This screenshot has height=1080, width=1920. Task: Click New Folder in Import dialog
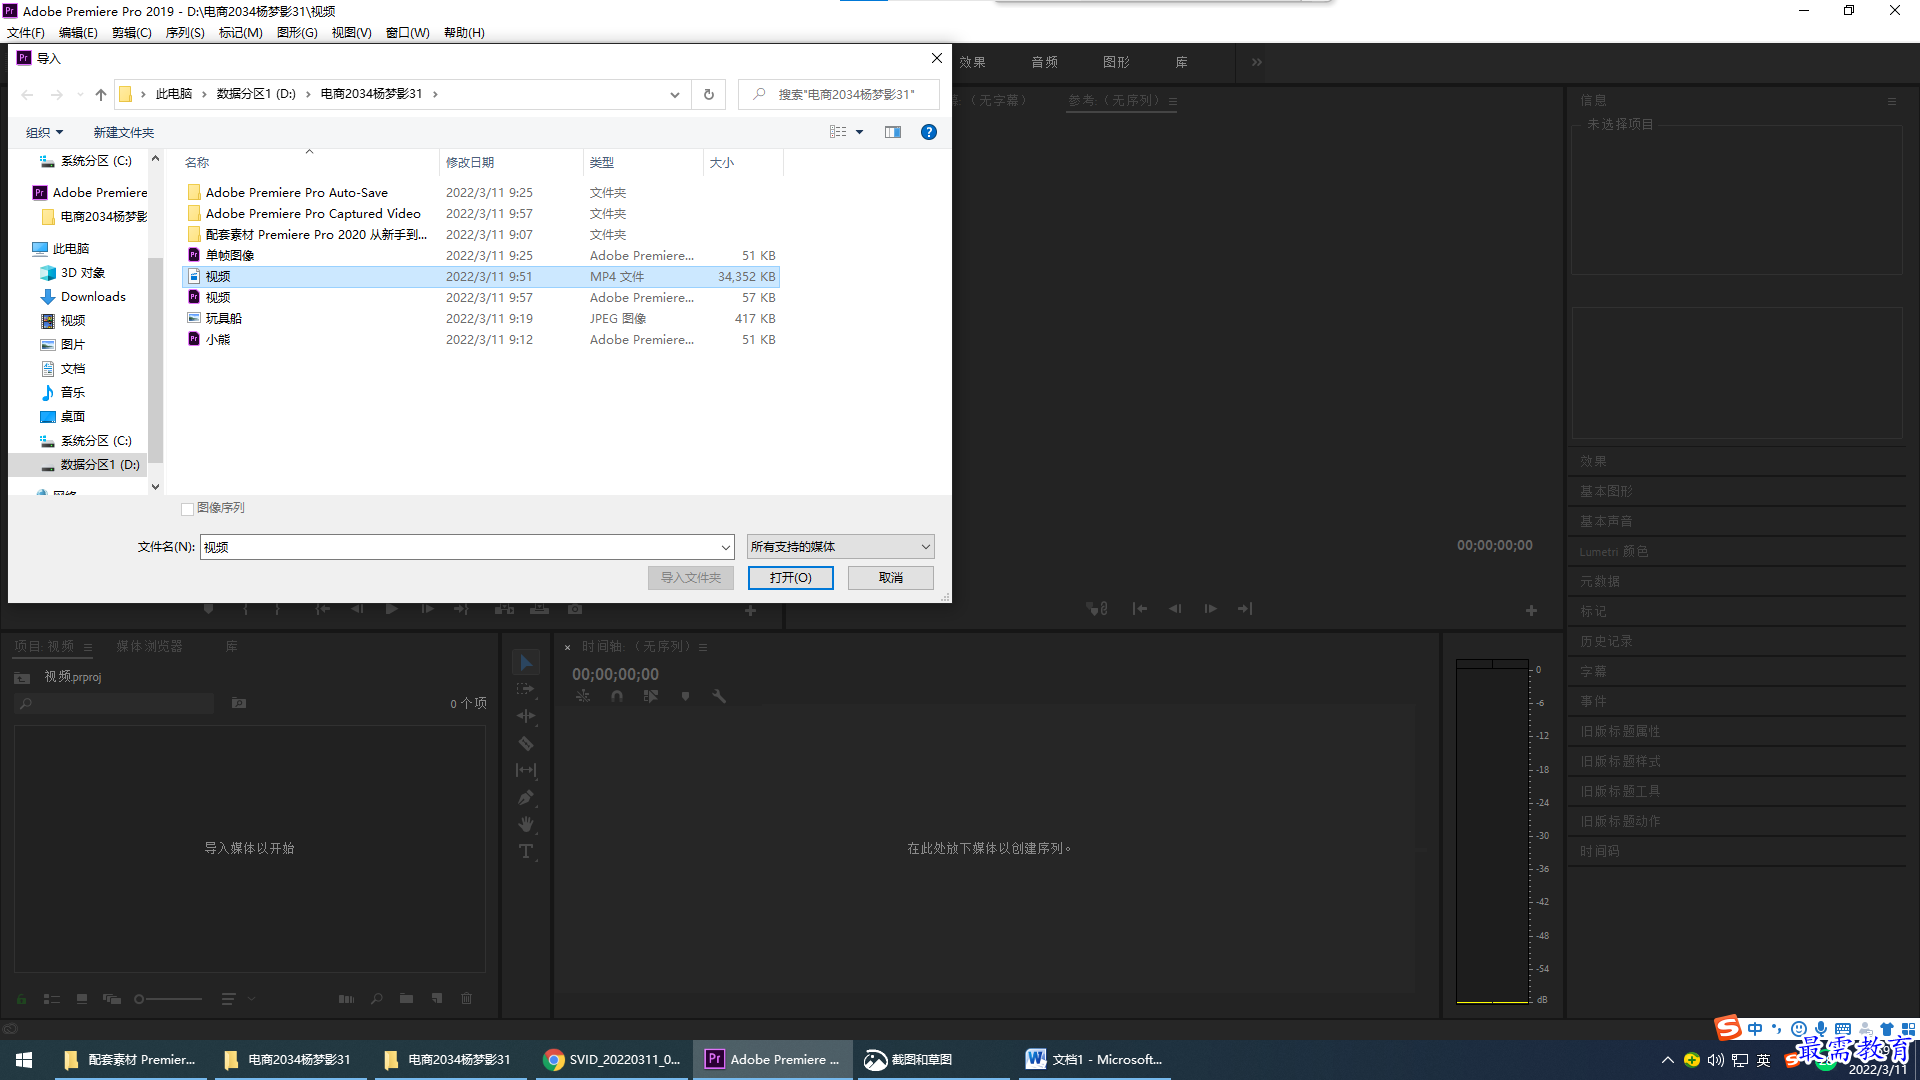point(124,132)
